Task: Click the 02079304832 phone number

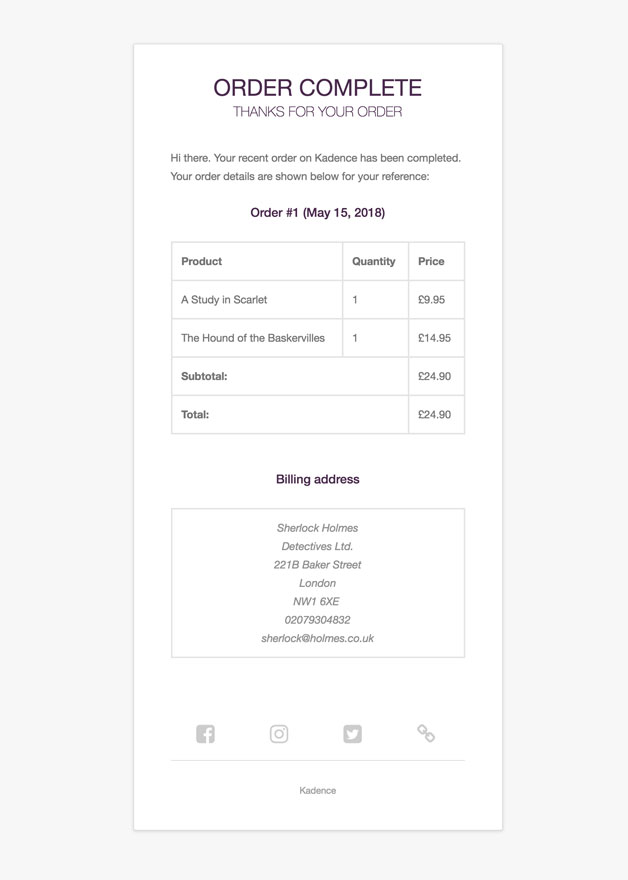Action: tap(318, 620)
